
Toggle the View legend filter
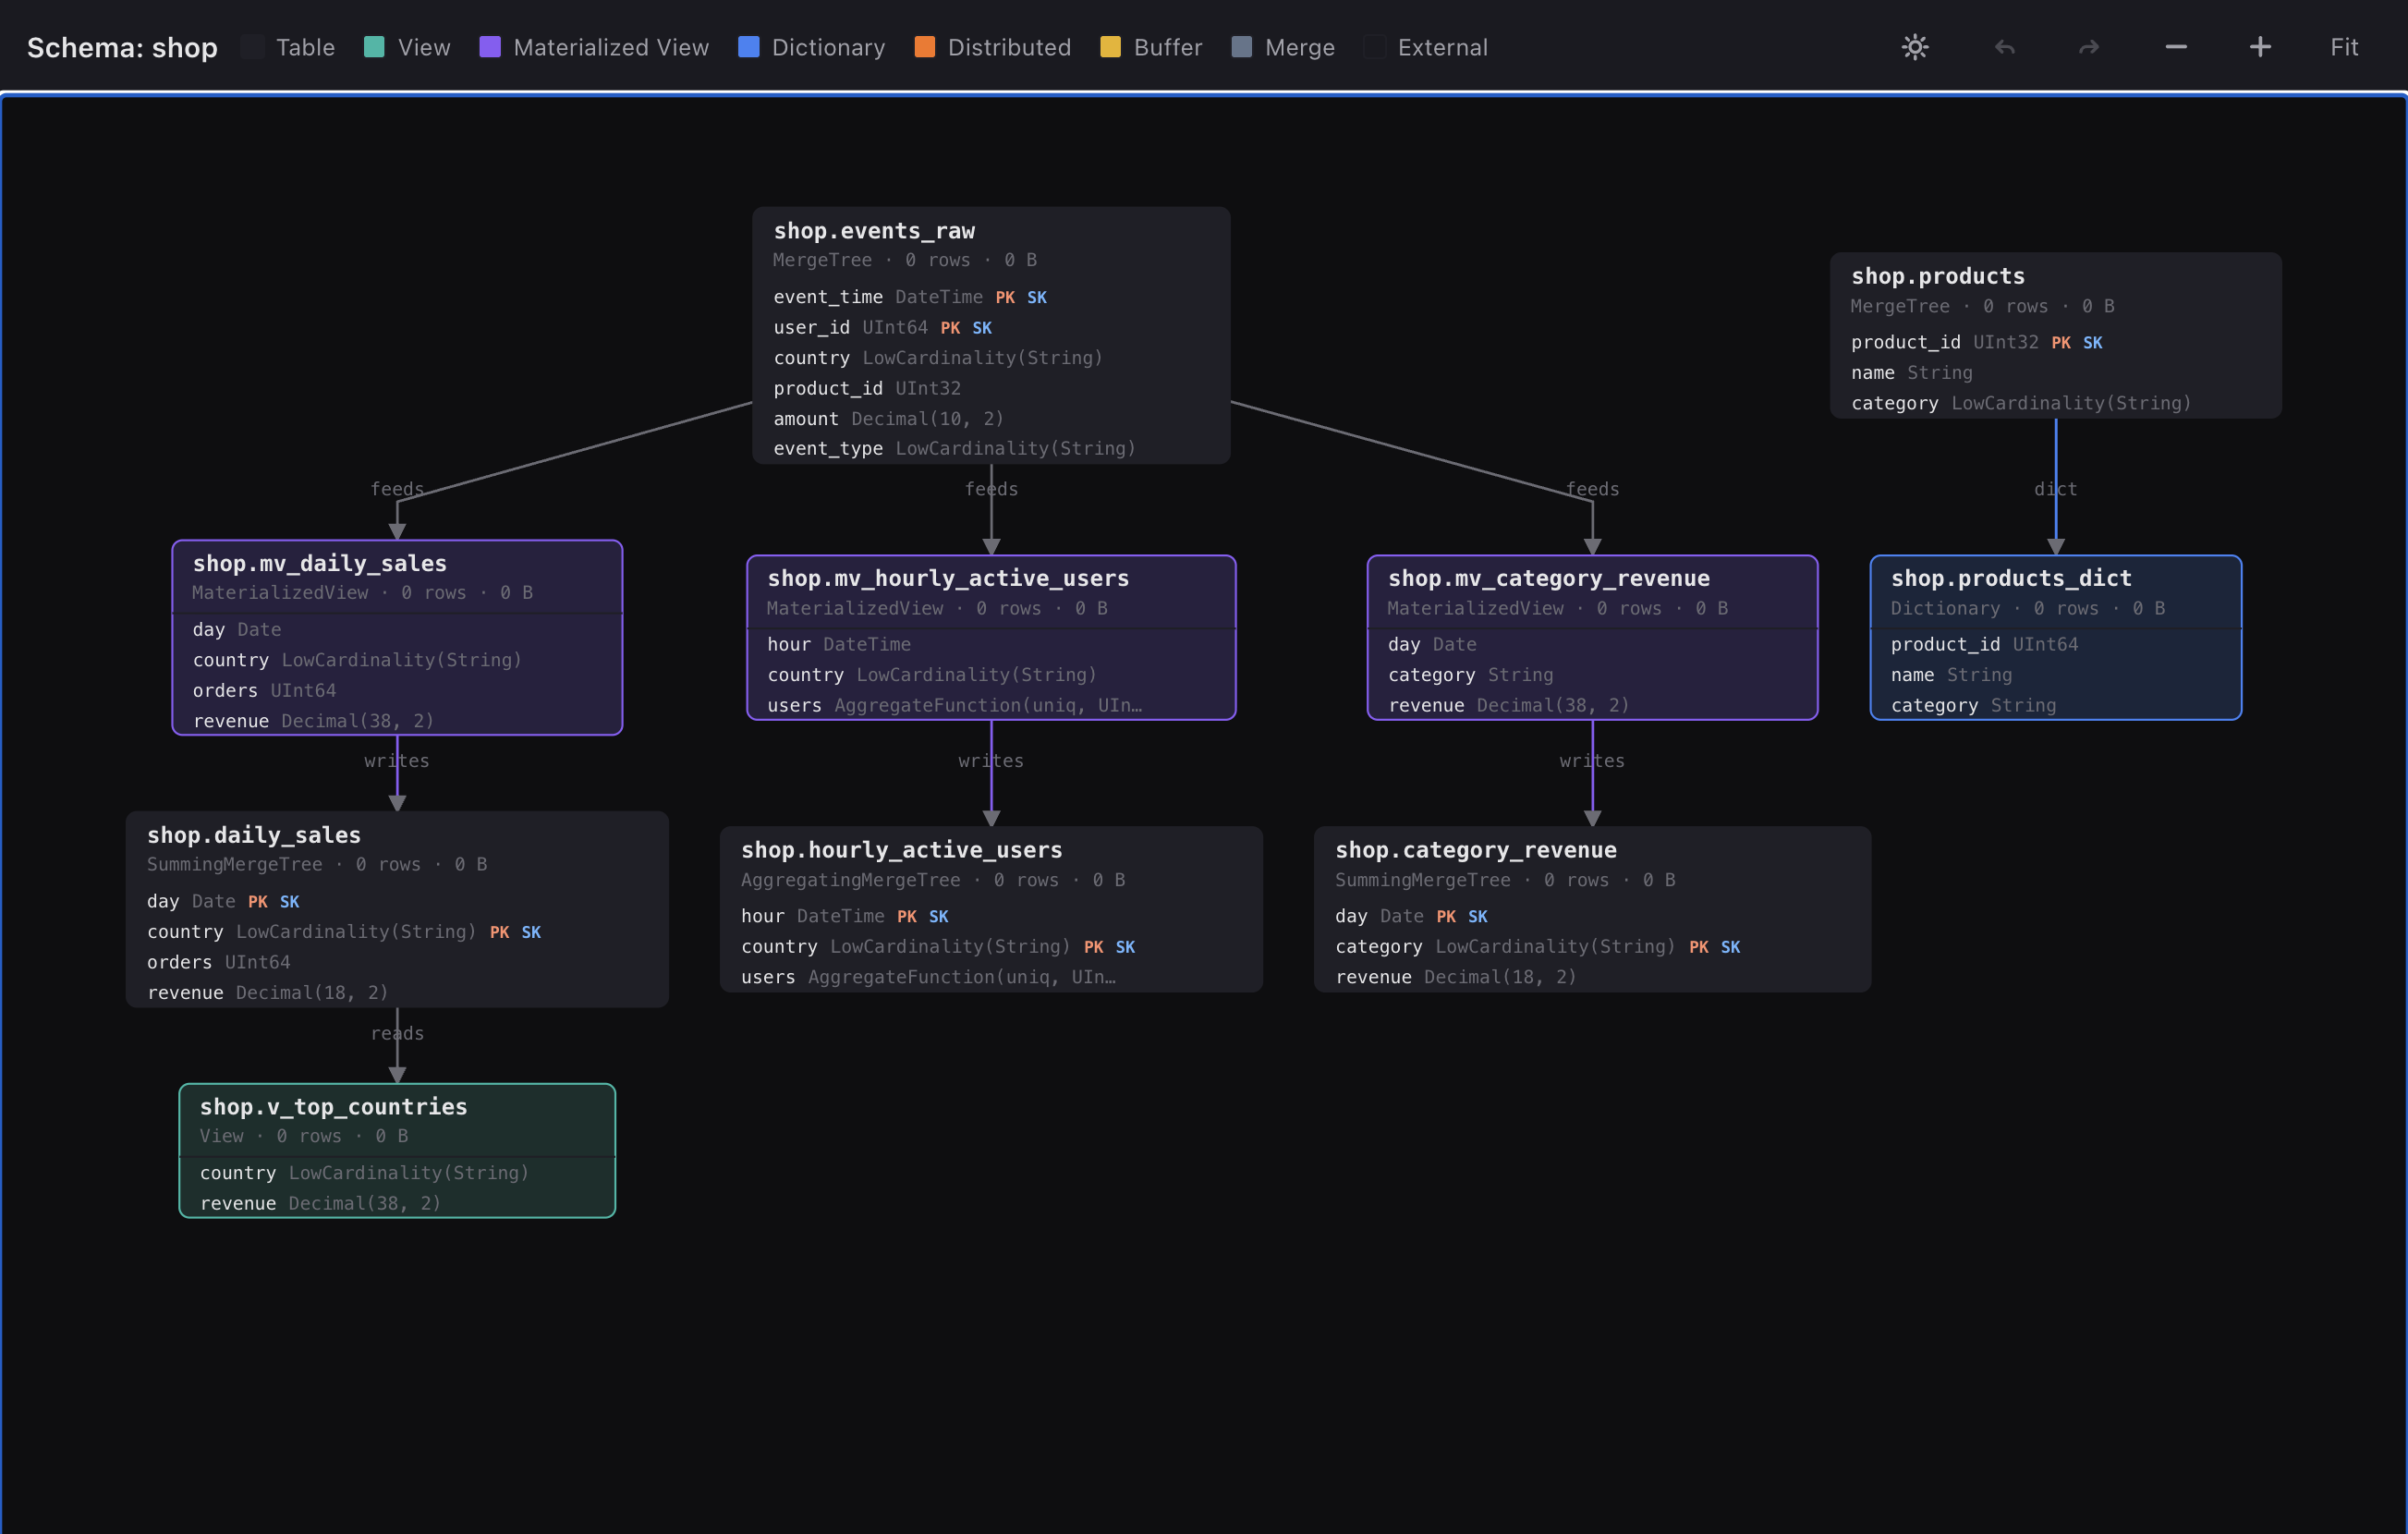point(408,47)
